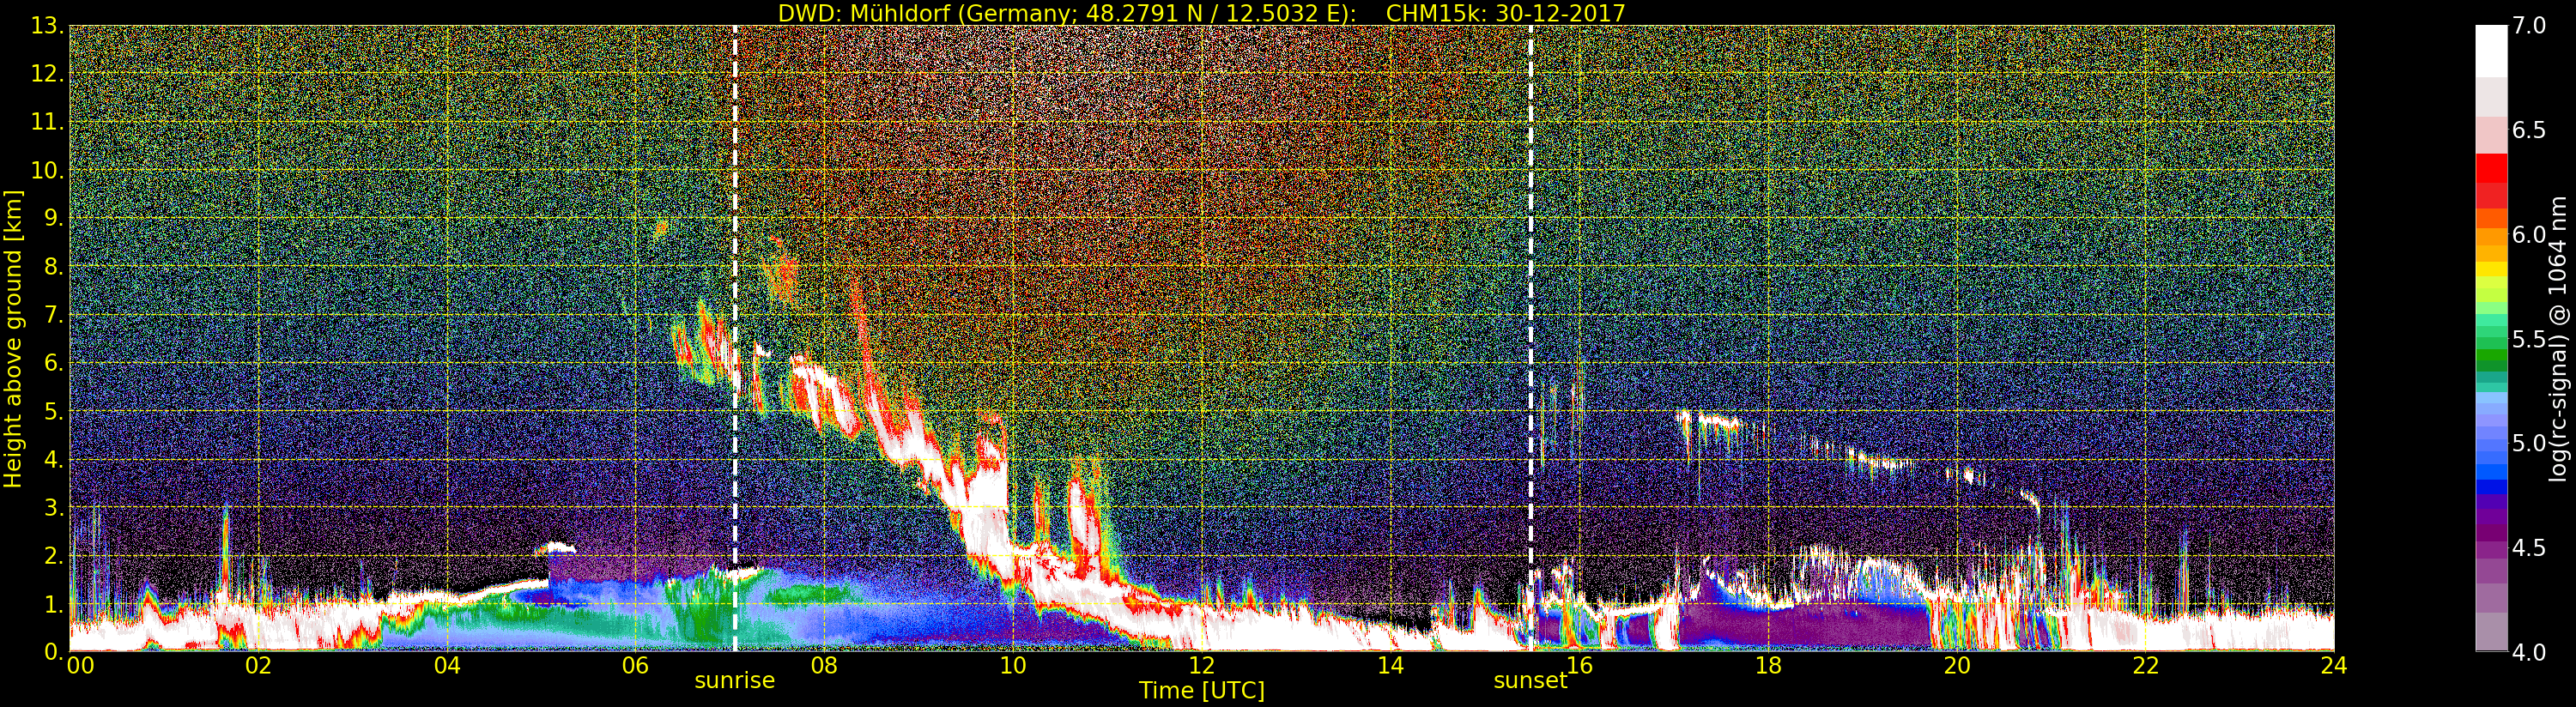
Task: Click the purple segment near 4.5 on colorbar
Action: pyautogui.click(x=2491, y=550)
